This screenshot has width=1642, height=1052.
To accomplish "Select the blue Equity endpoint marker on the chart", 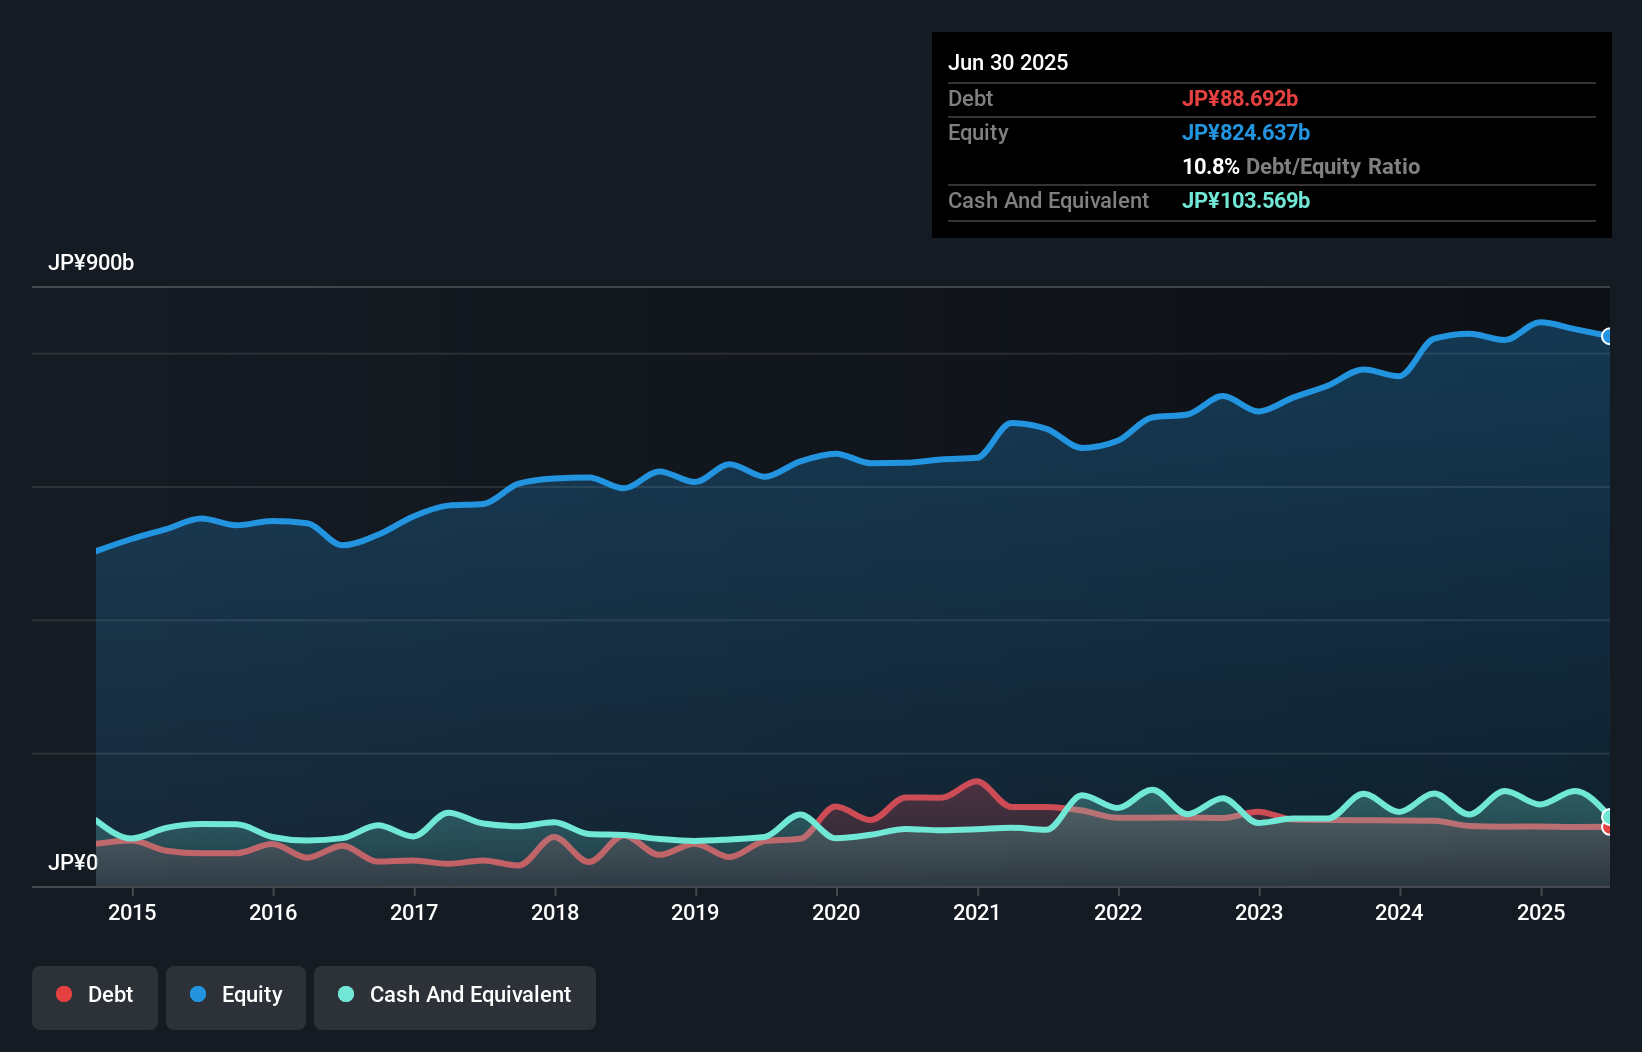I will pos(1607,336).
